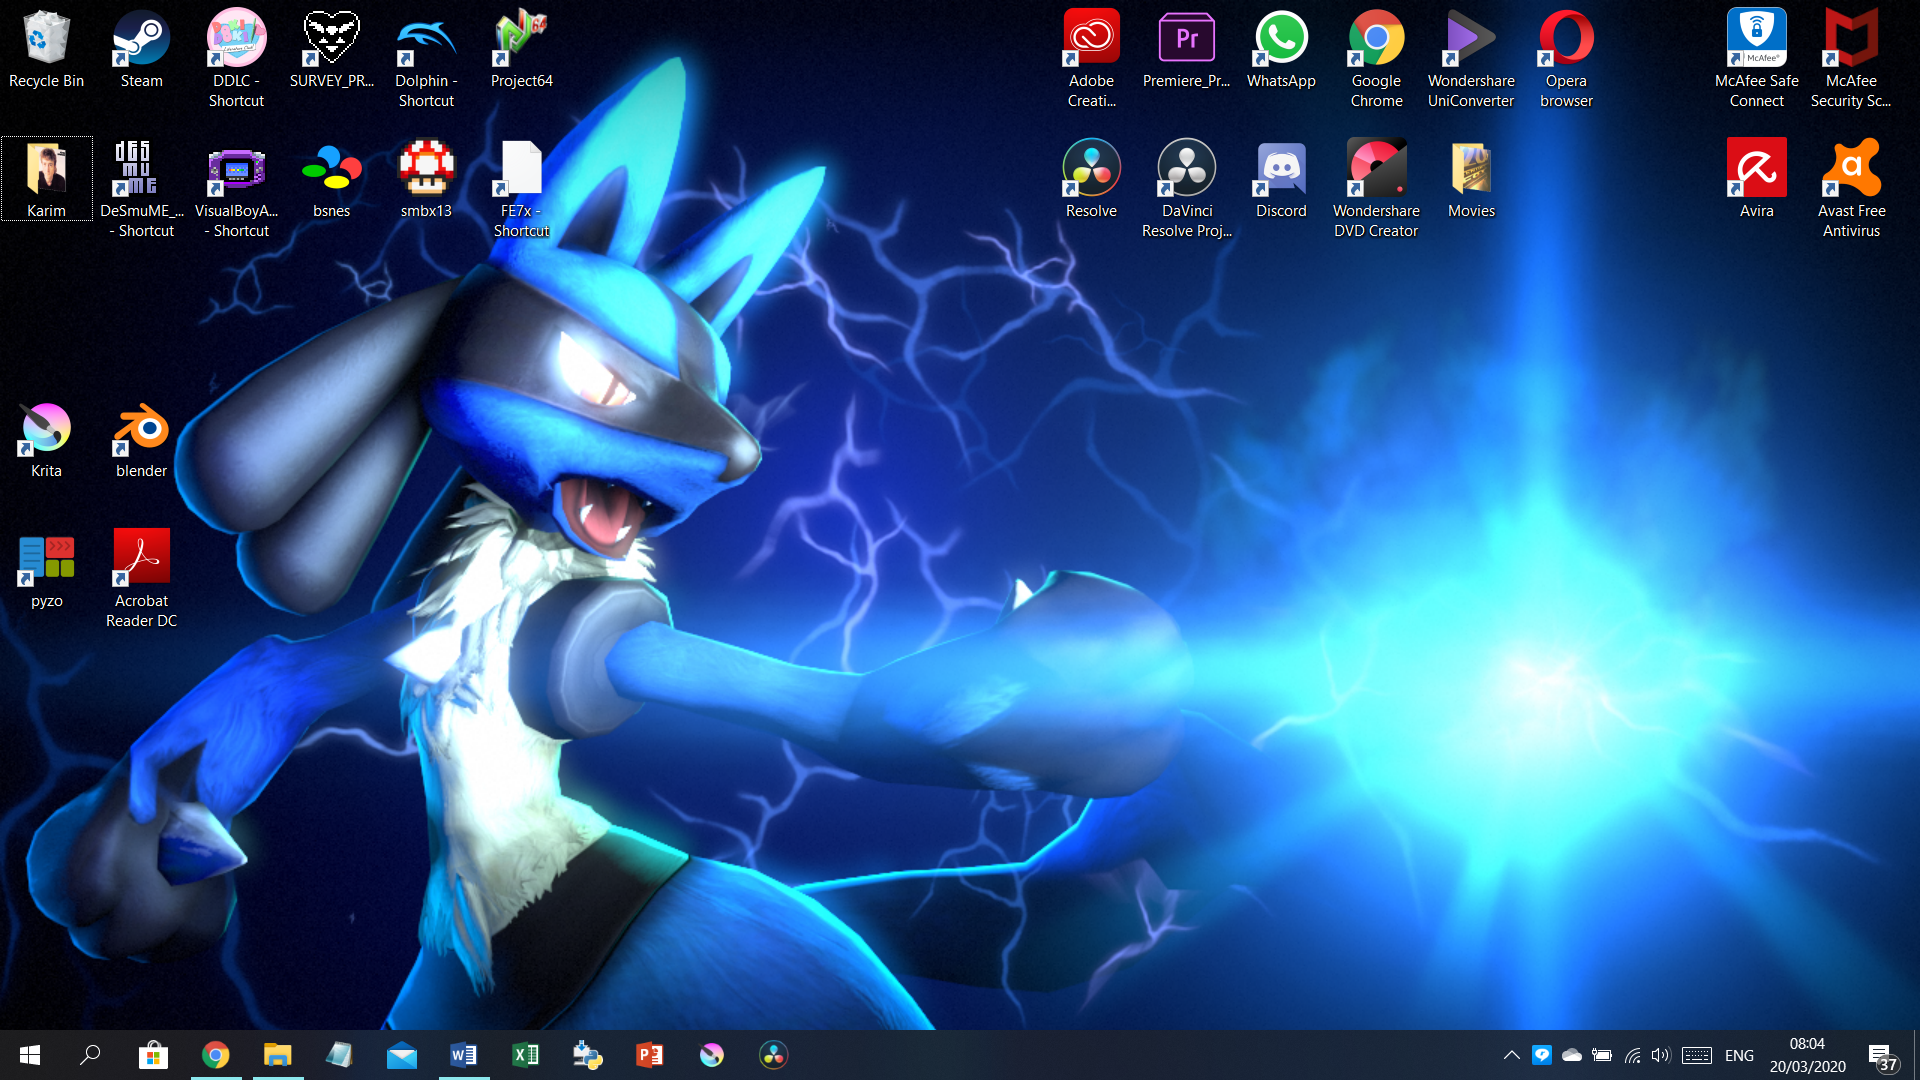Image resolution: width=1920 pixels, height=1080 pixels.
Task: Select the McAfee Security Scan icon
Action: click(x=1851, y=58)
